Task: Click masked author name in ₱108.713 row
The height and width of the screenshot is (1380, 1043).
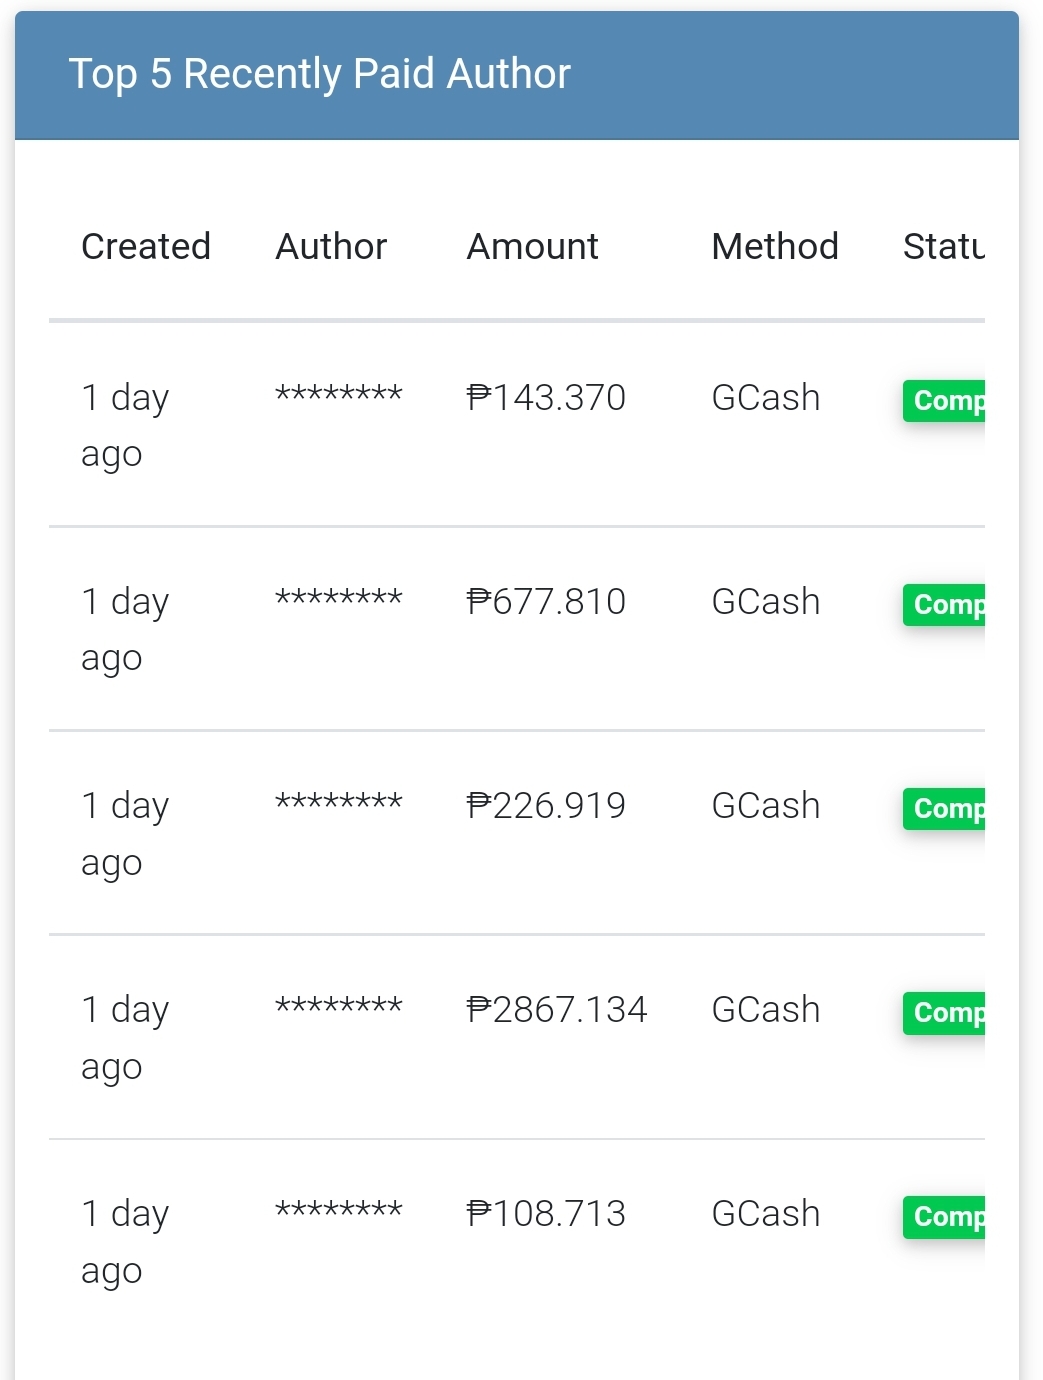Action: (x=339, y=1208)
